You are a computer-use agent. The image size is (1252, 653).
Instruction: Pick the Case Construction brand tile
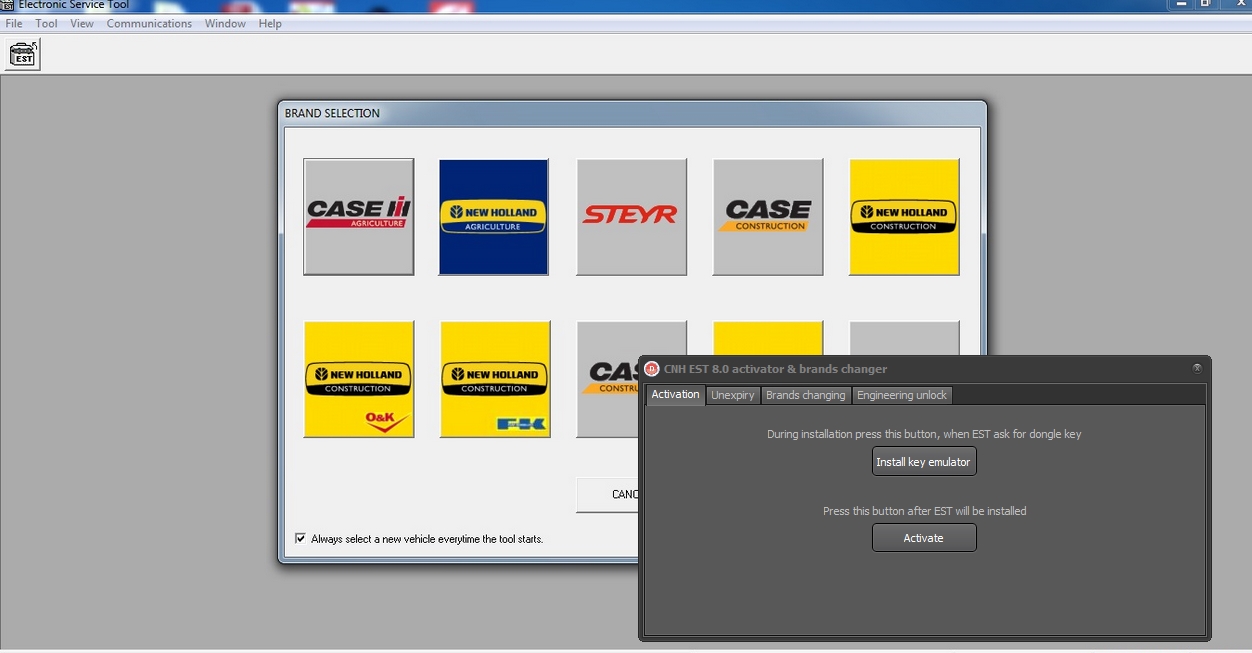click(767, 216)
